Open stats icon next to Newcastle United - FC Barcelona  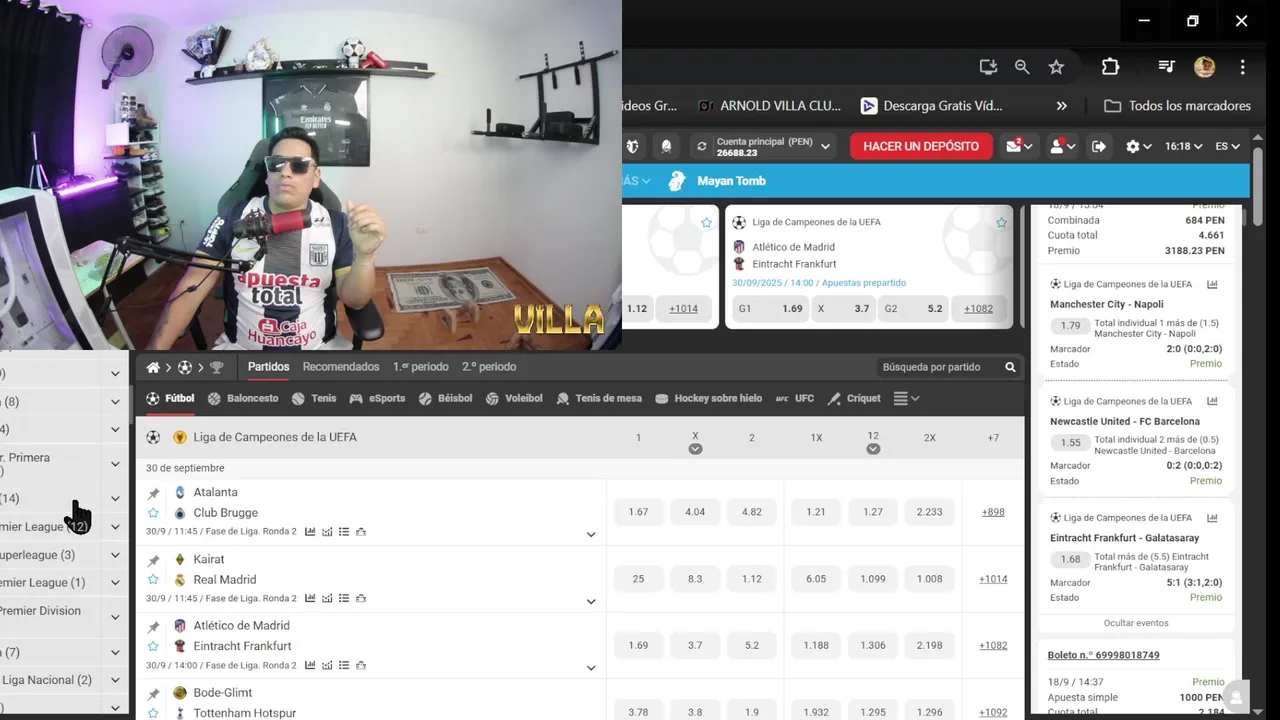(1213, 401)
